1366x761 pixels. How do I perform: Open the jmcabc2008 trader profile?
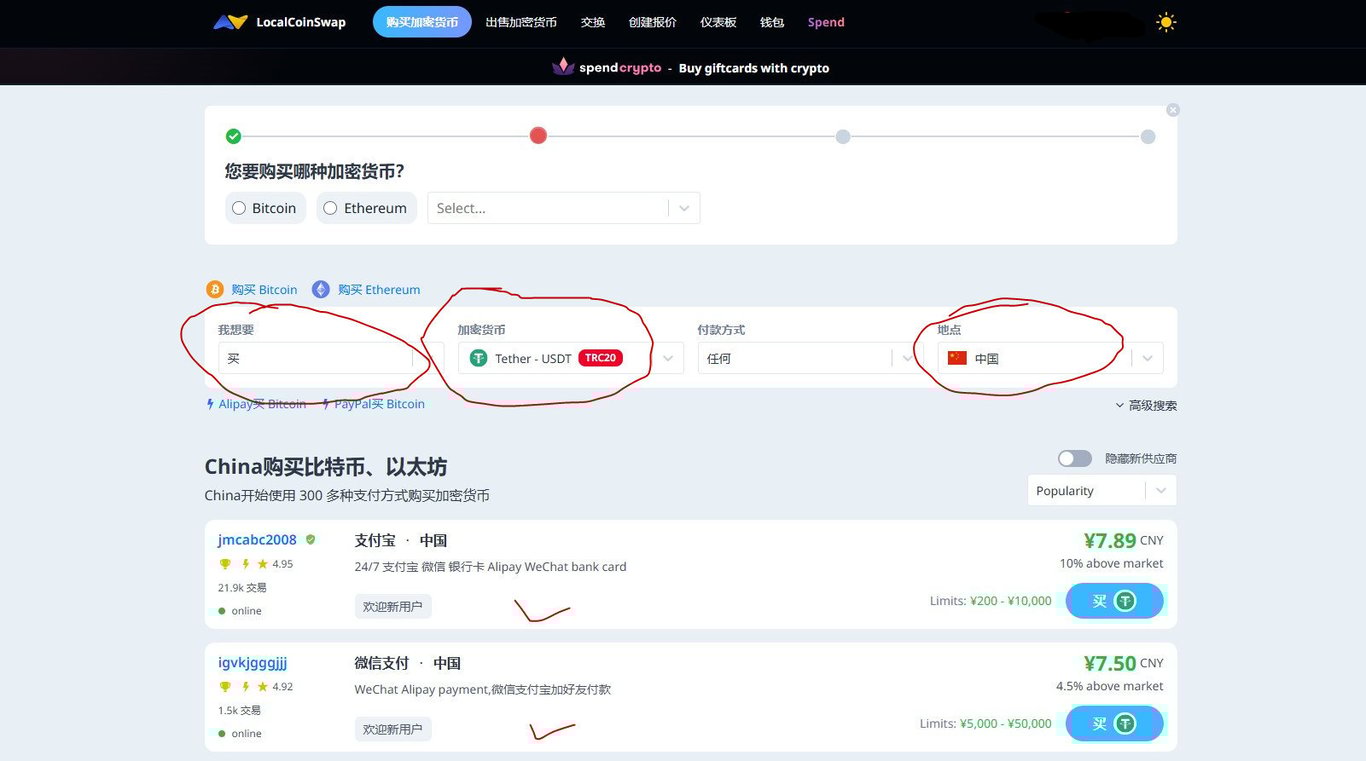[x=257, y=540]
